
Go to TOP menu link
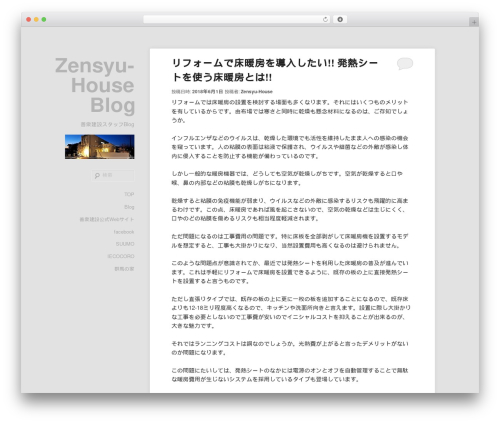coord(129,194)
